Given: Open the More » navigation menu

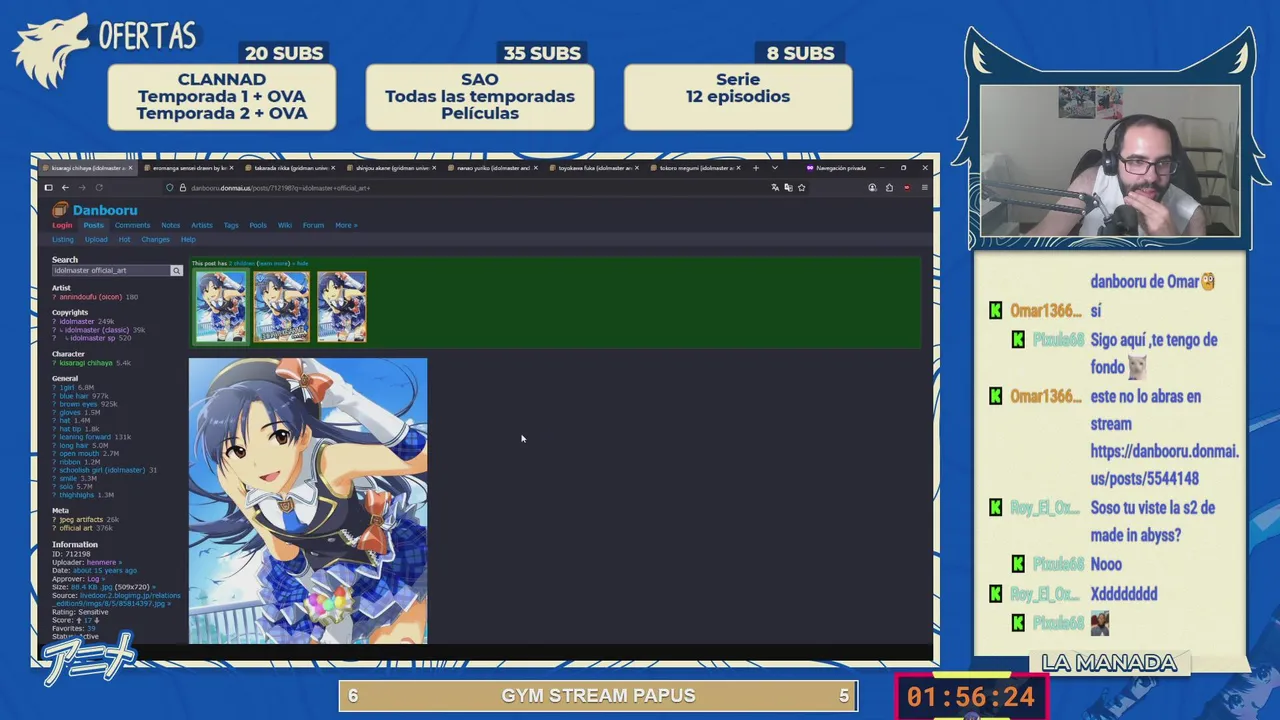Looking at the screenshot, I should 346,225.
